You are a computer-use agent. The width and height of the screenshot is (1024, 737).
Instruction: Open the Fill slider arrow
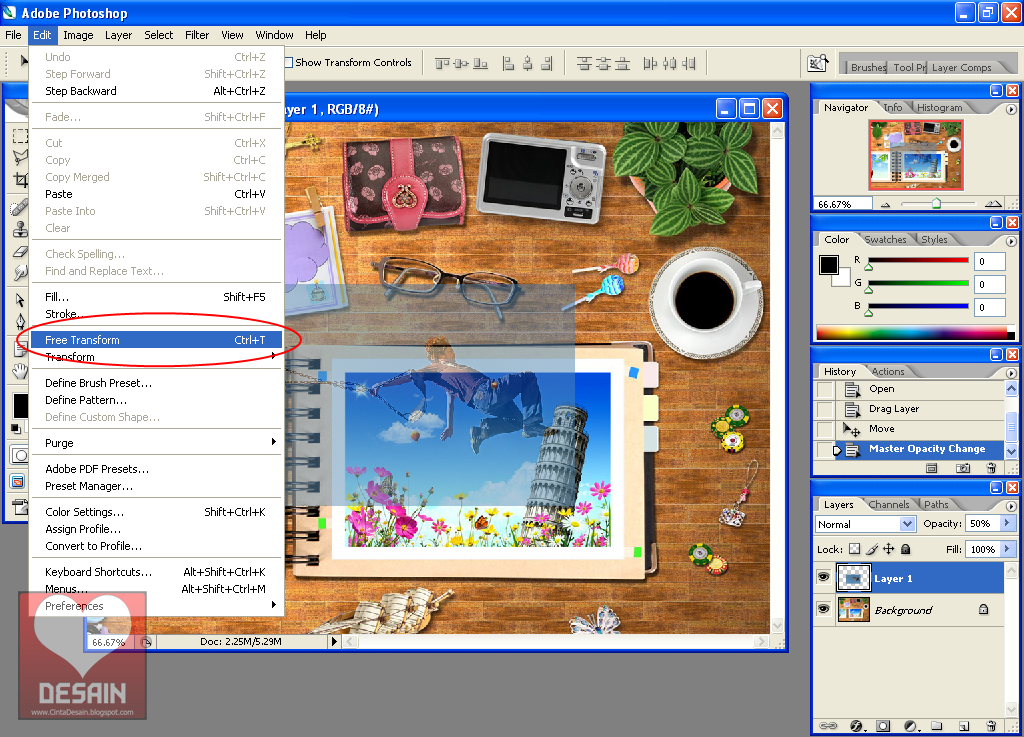click(x=1006, y=549)
